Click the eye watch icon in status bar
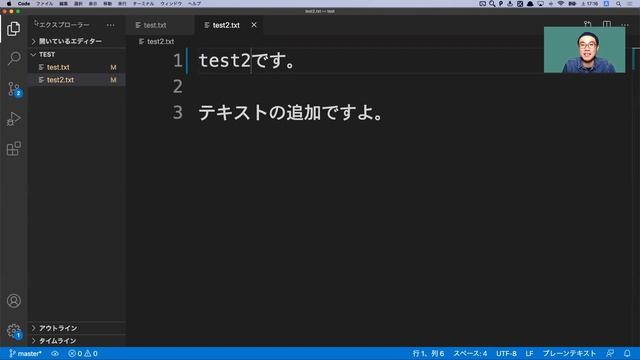The width and height of the screenshot is (640, 360). (55, 353)
